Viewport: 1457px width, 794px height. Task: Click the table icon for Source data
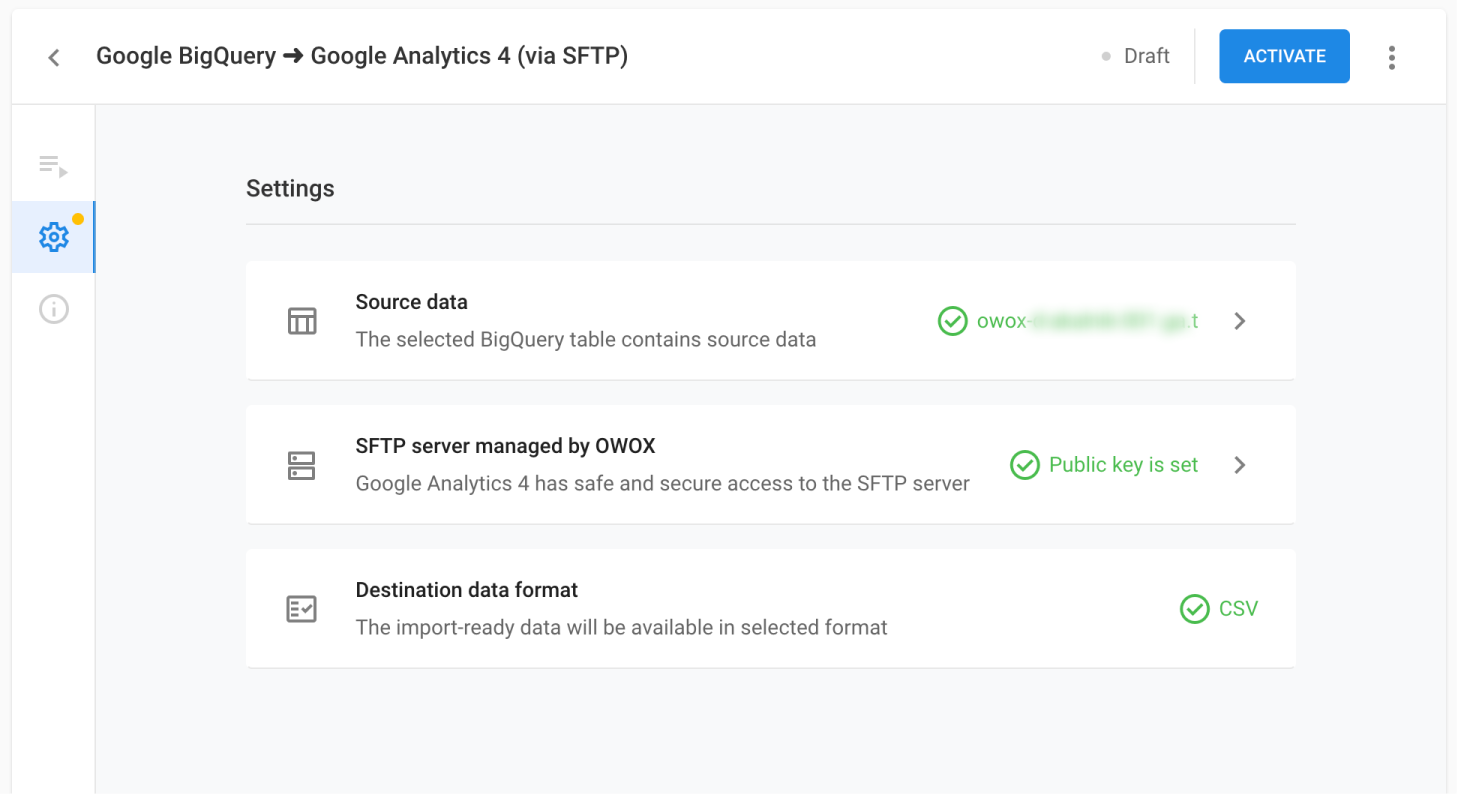click(x=302, y=321)
